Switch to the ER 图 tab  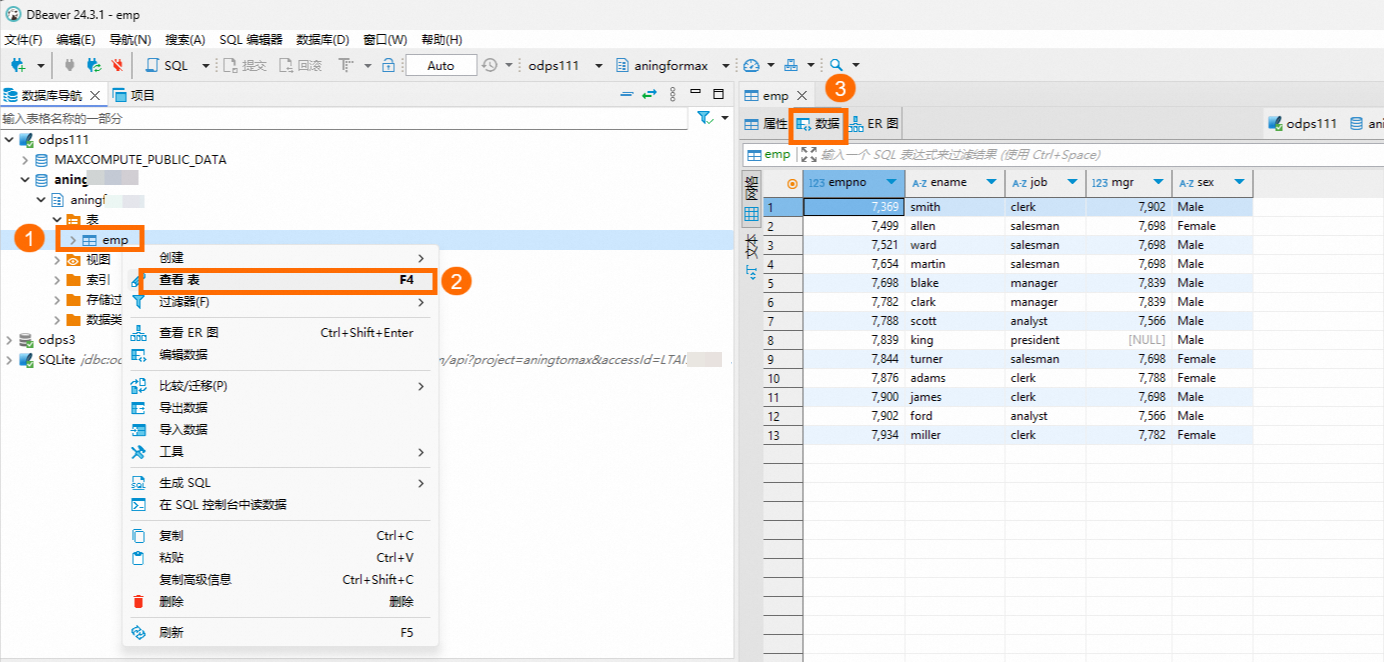coord(874,124)
